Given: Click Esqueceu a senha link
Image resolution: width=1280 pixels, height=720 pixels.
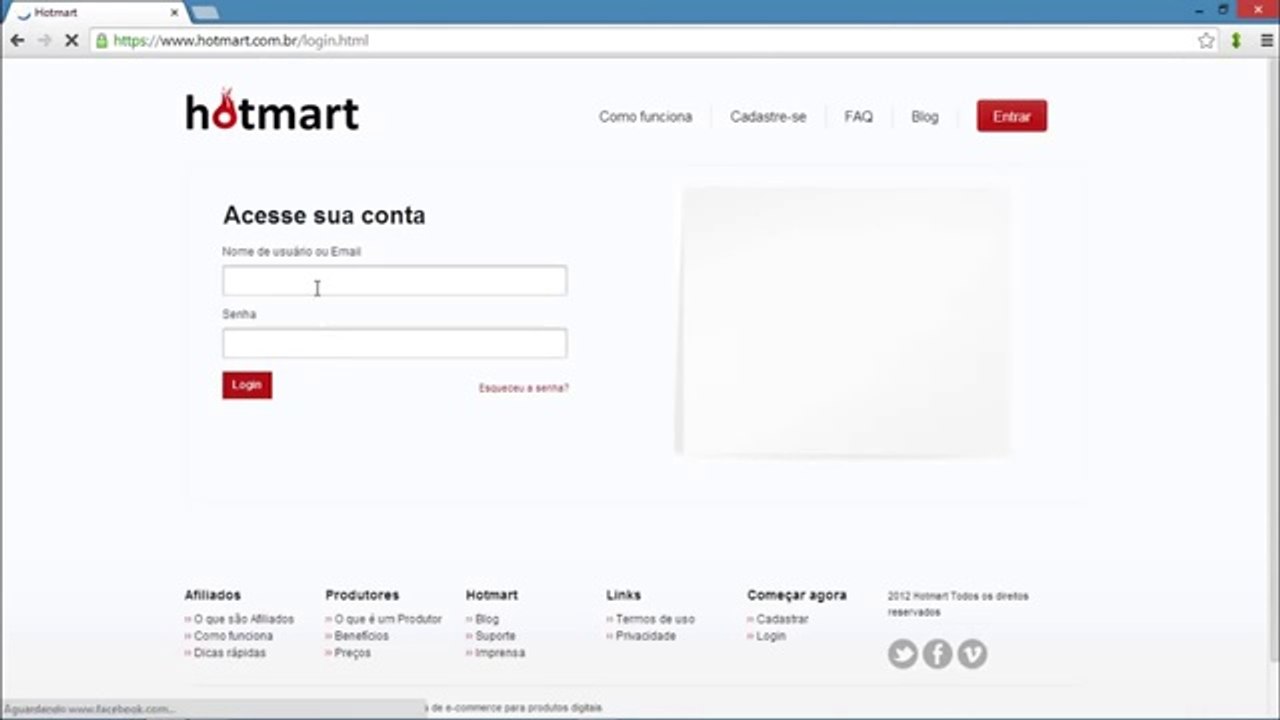Looking at the screenshot, I should pos(523,388).
